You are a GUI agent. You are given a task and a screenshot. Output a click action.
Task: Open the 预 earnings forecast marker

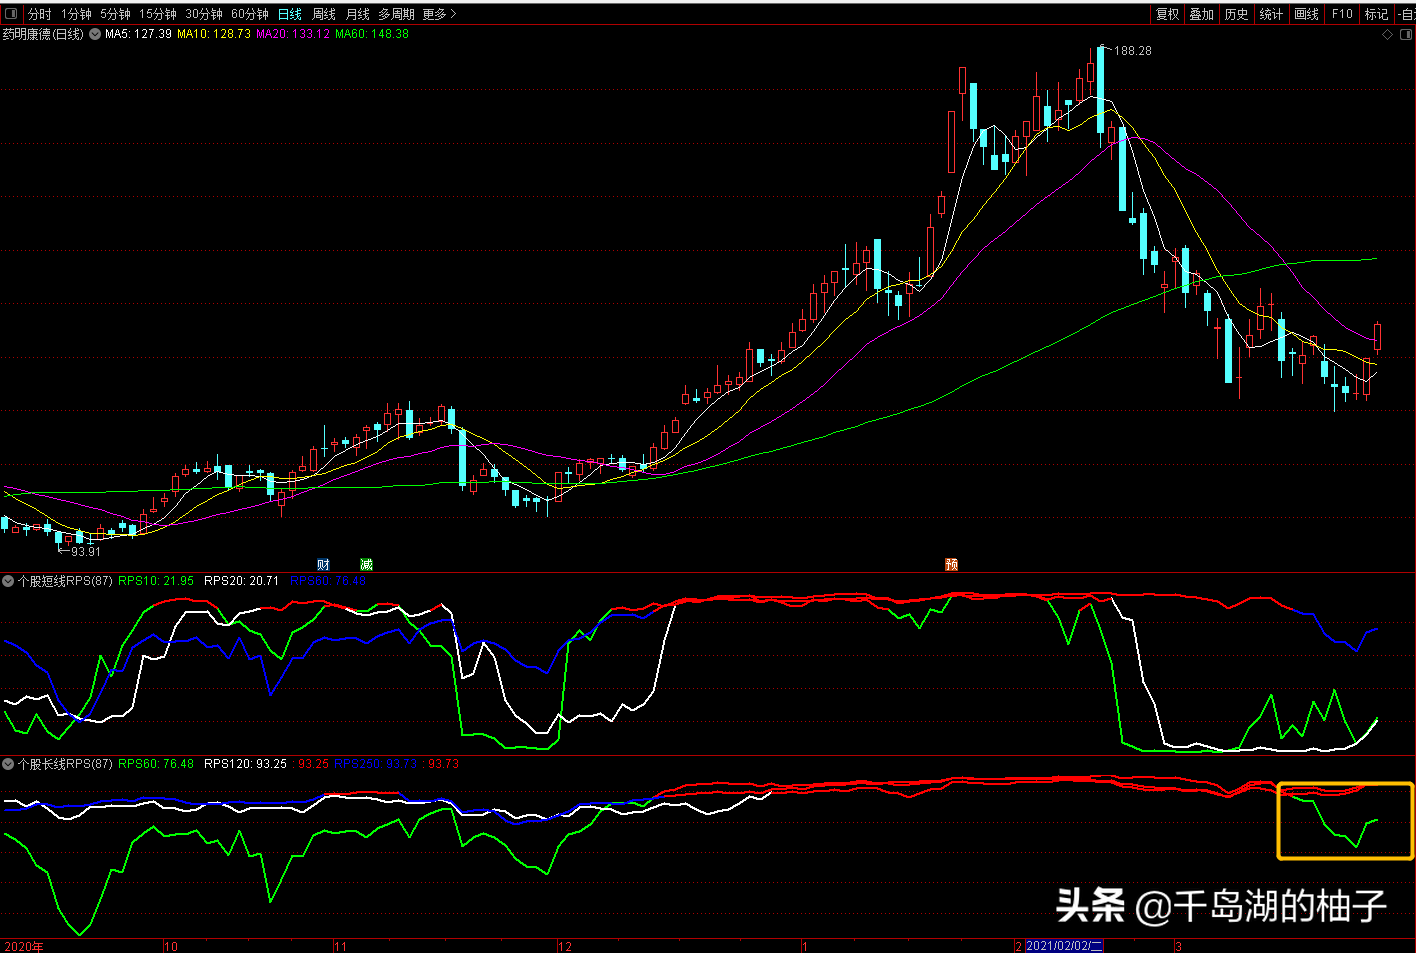pyautogui.click(x=951, y=565)
